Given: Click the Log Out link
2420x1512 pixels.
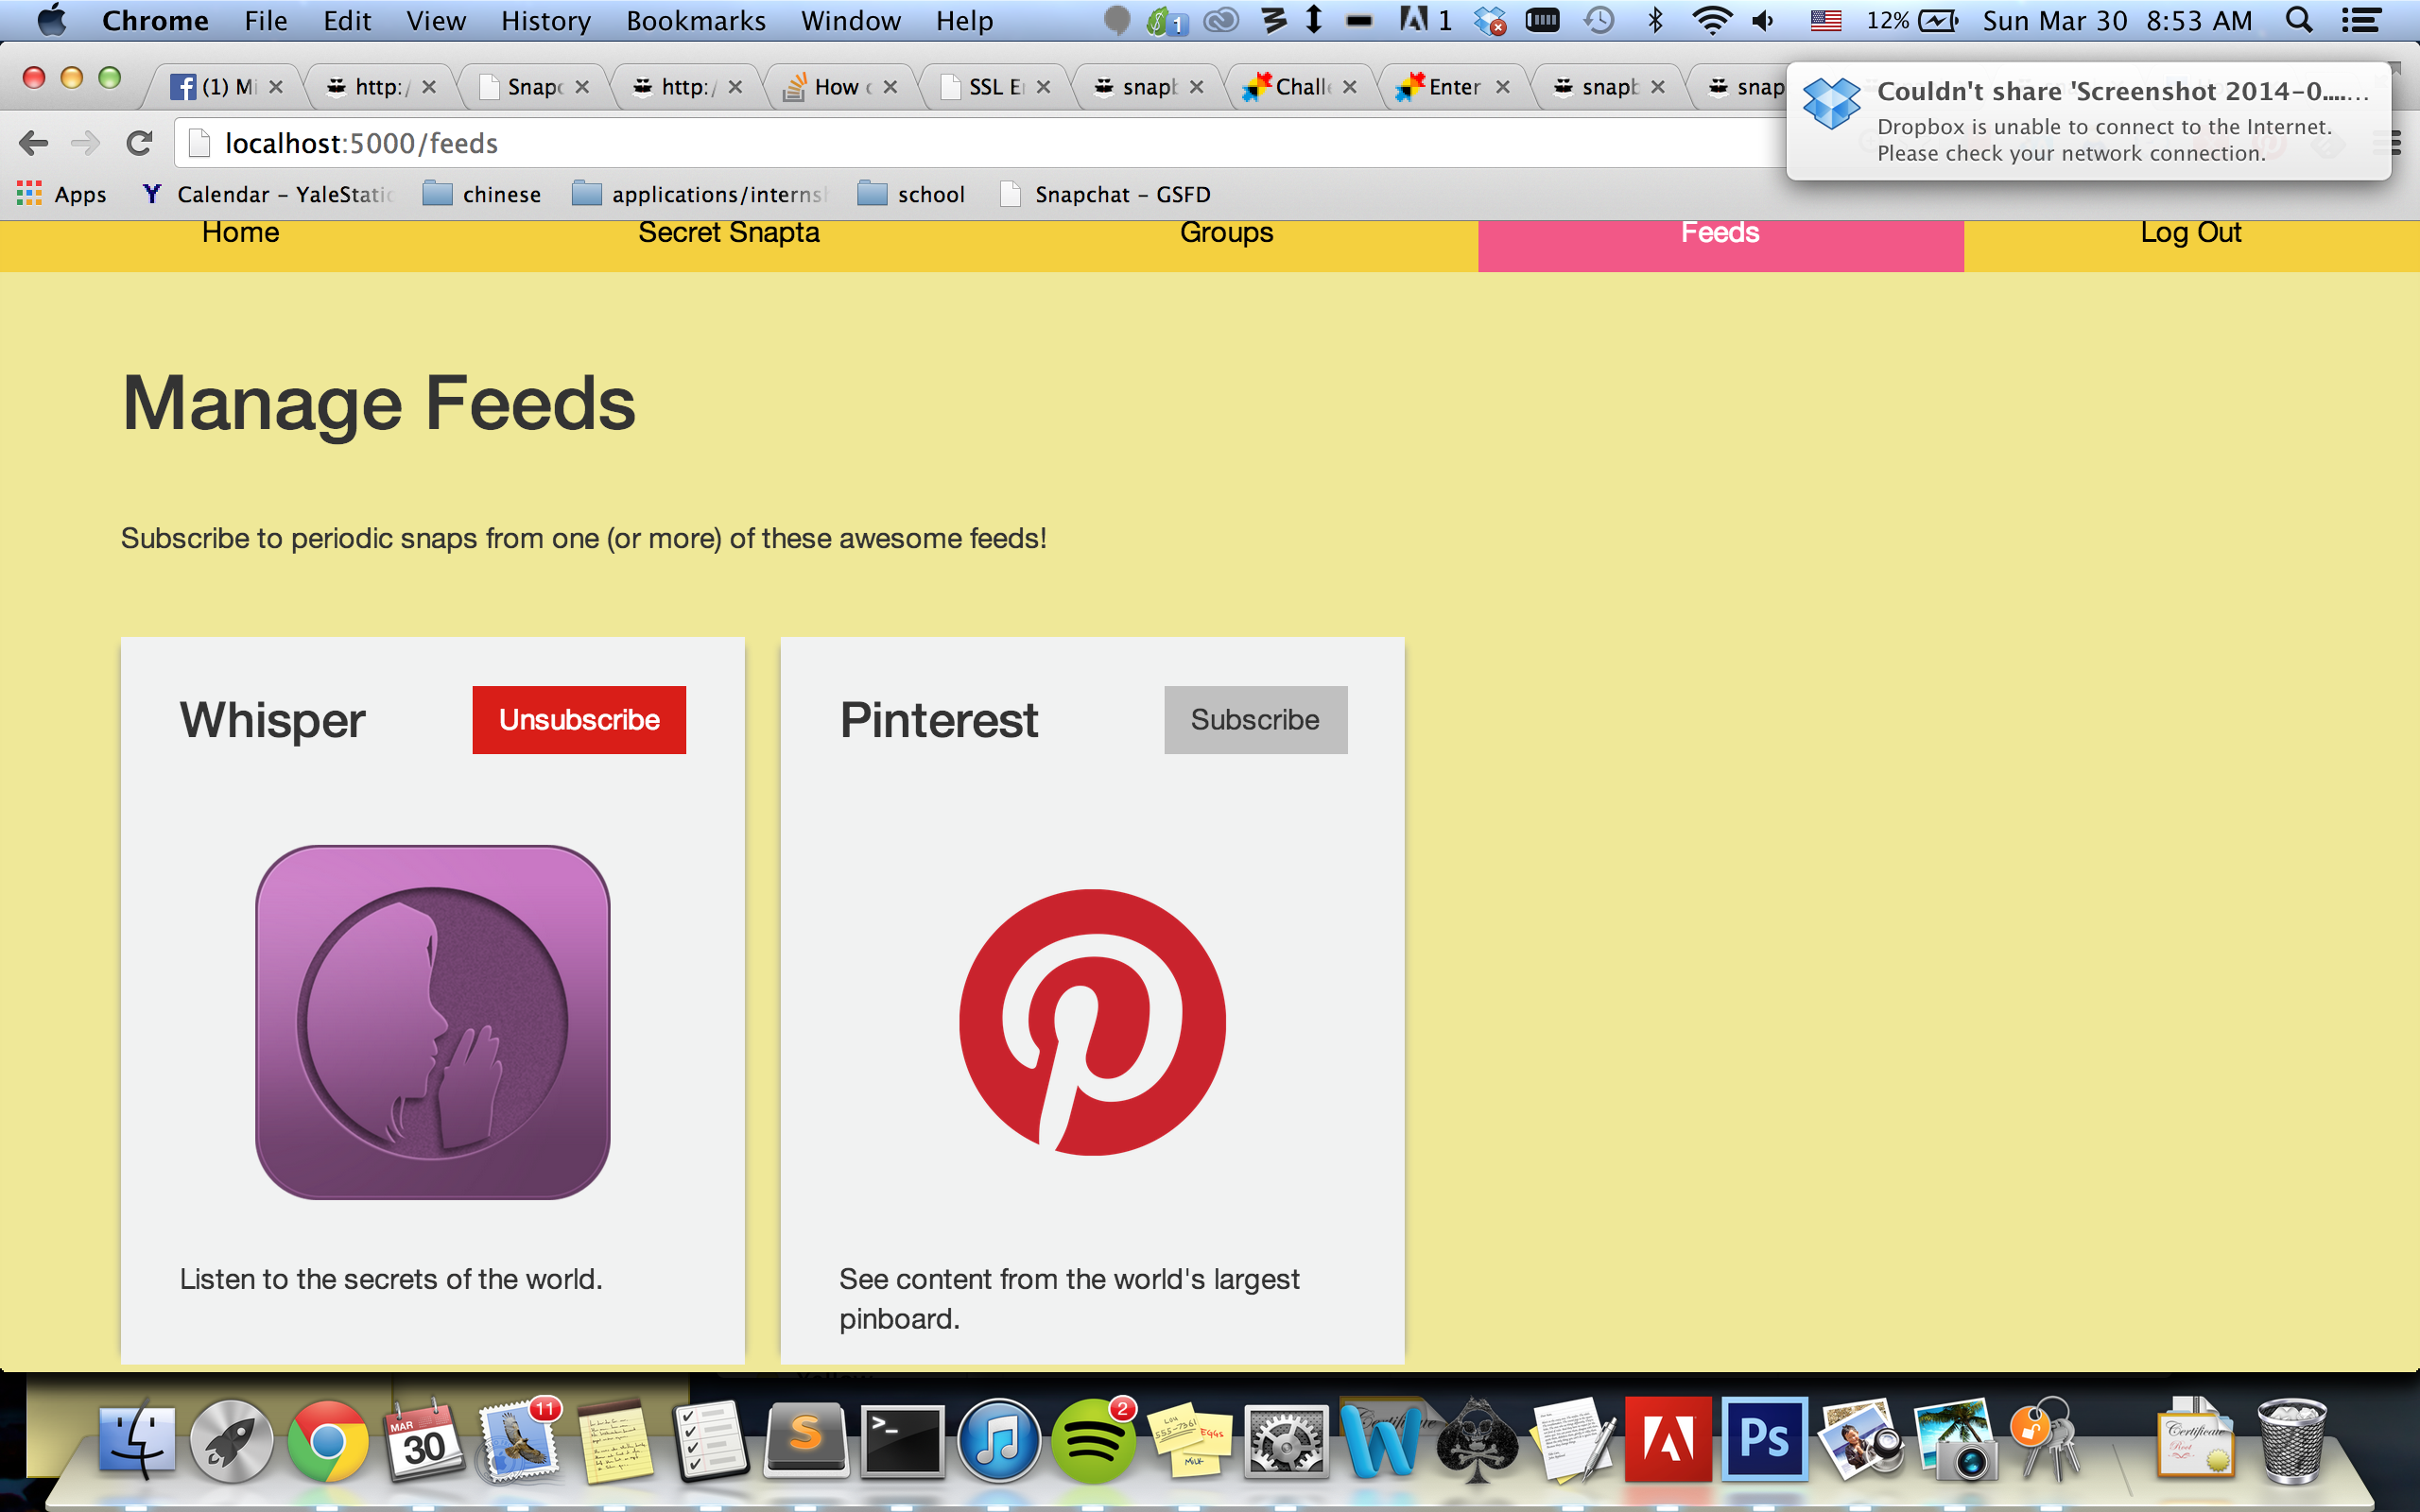Looking at the screenshot, I should [2190, 233].
